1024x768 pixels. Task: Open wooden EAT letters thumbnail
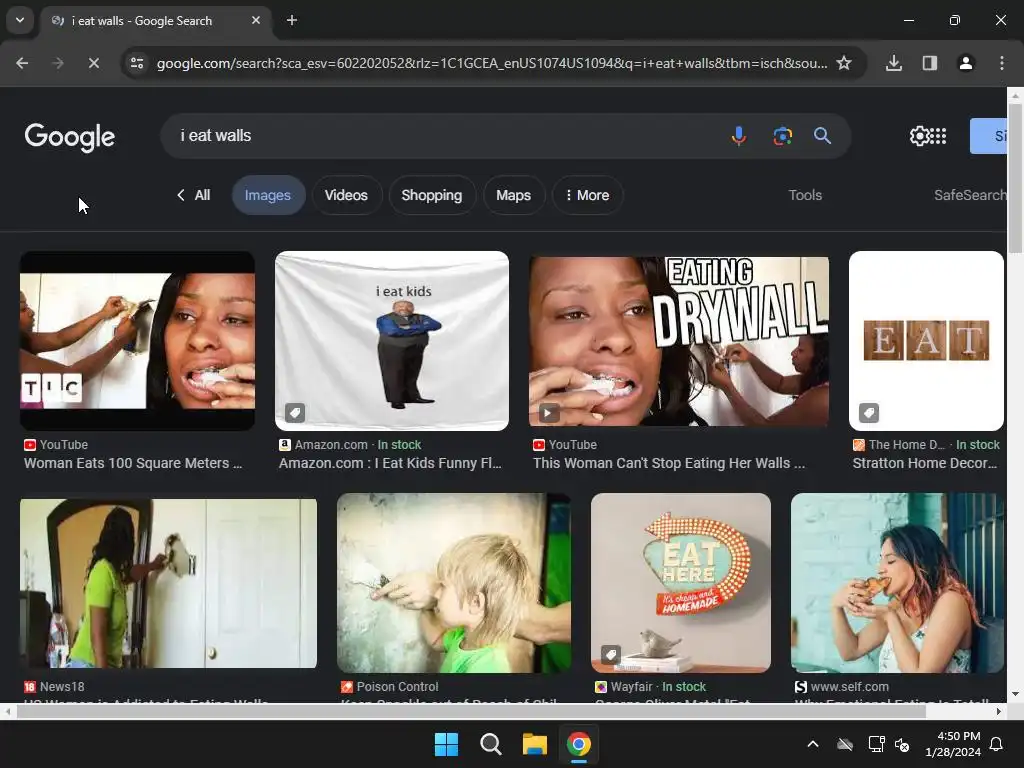pyautogui.click(x=926, y=341)
